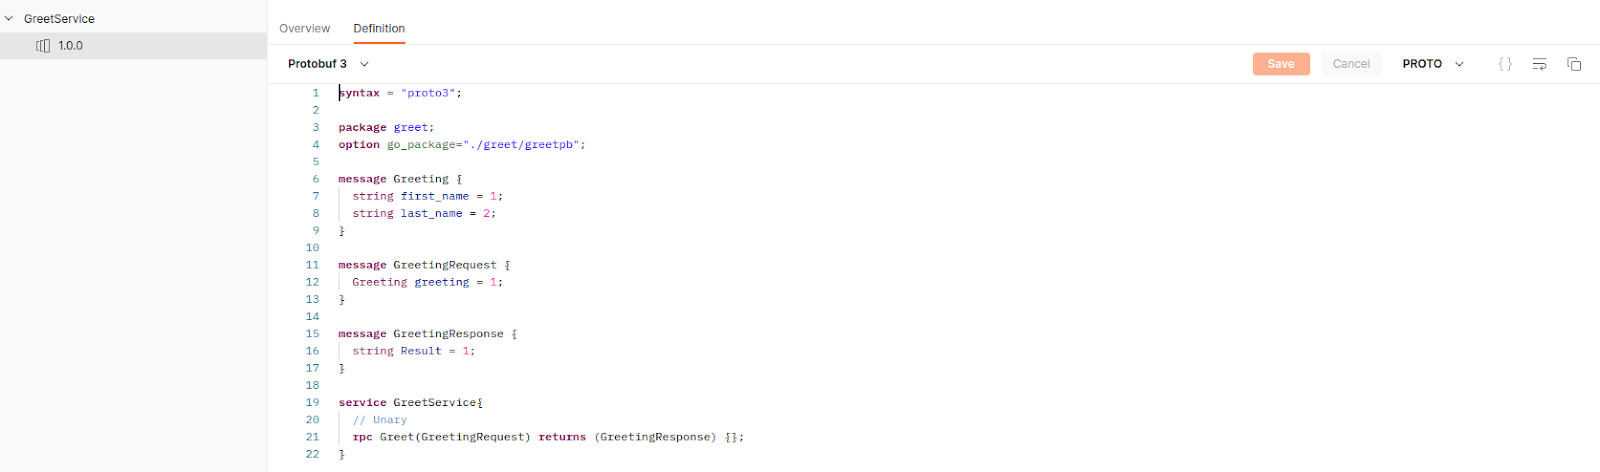1600x472 pixels.
Task: Select version 1.0.0 label in sidebar
Action: [70, 46]
